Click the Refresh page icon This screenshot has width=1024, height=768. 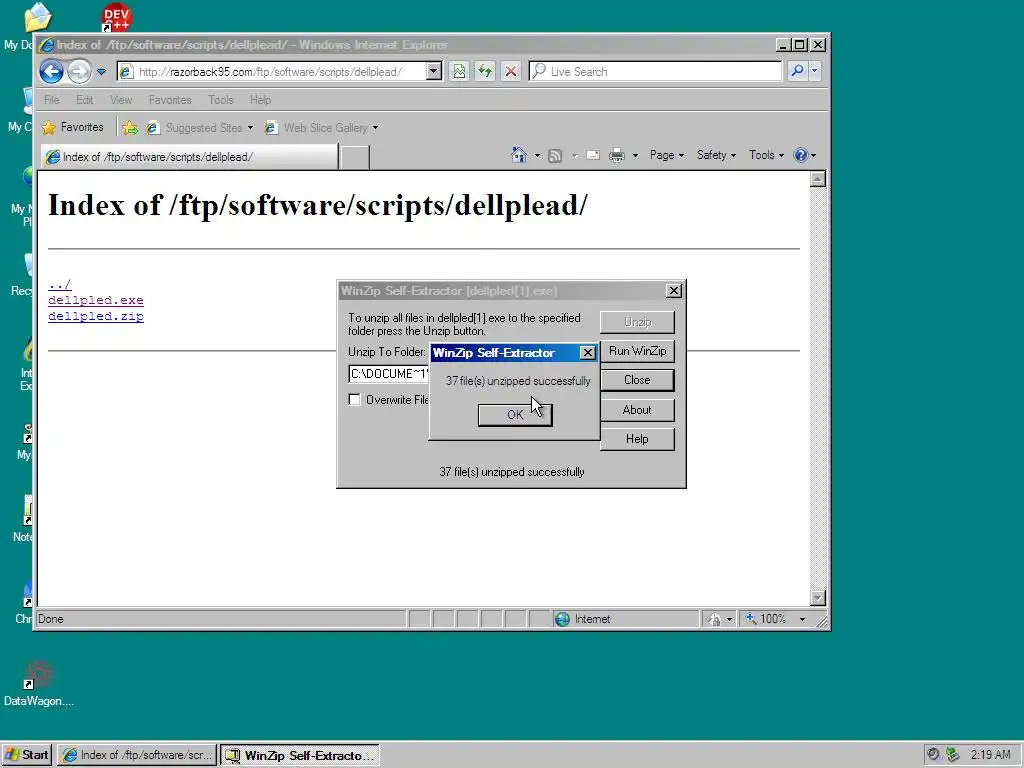[485, 71]
